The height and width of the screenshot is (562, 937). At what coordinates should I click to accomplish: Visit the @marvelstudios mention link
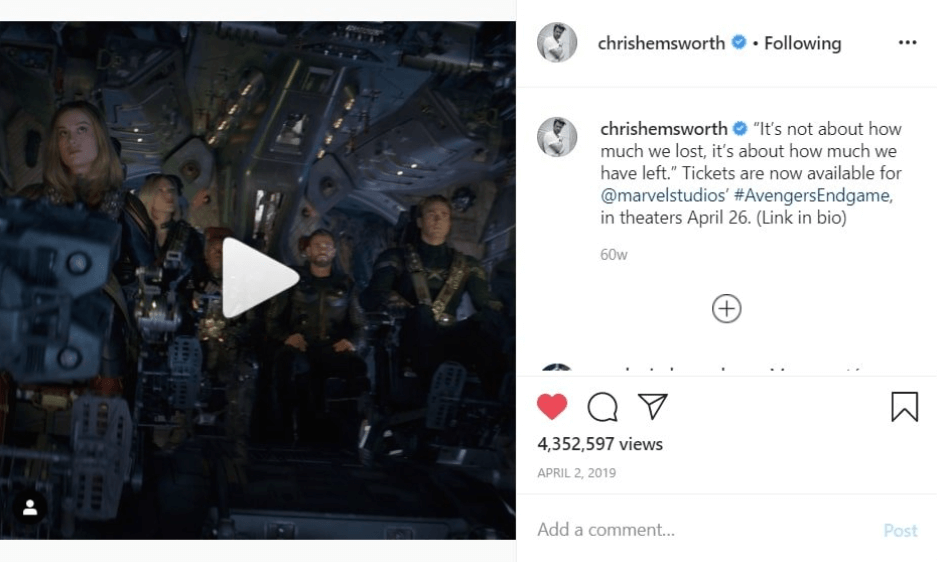pyautogui.click(x=664, y=196)
